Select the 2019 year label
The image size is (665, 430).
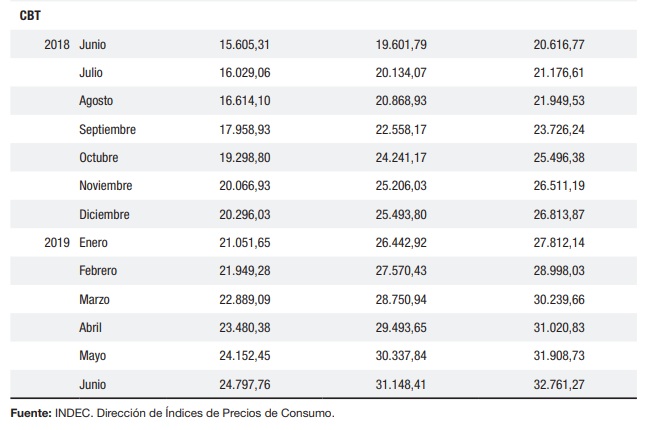click(57, 242)
